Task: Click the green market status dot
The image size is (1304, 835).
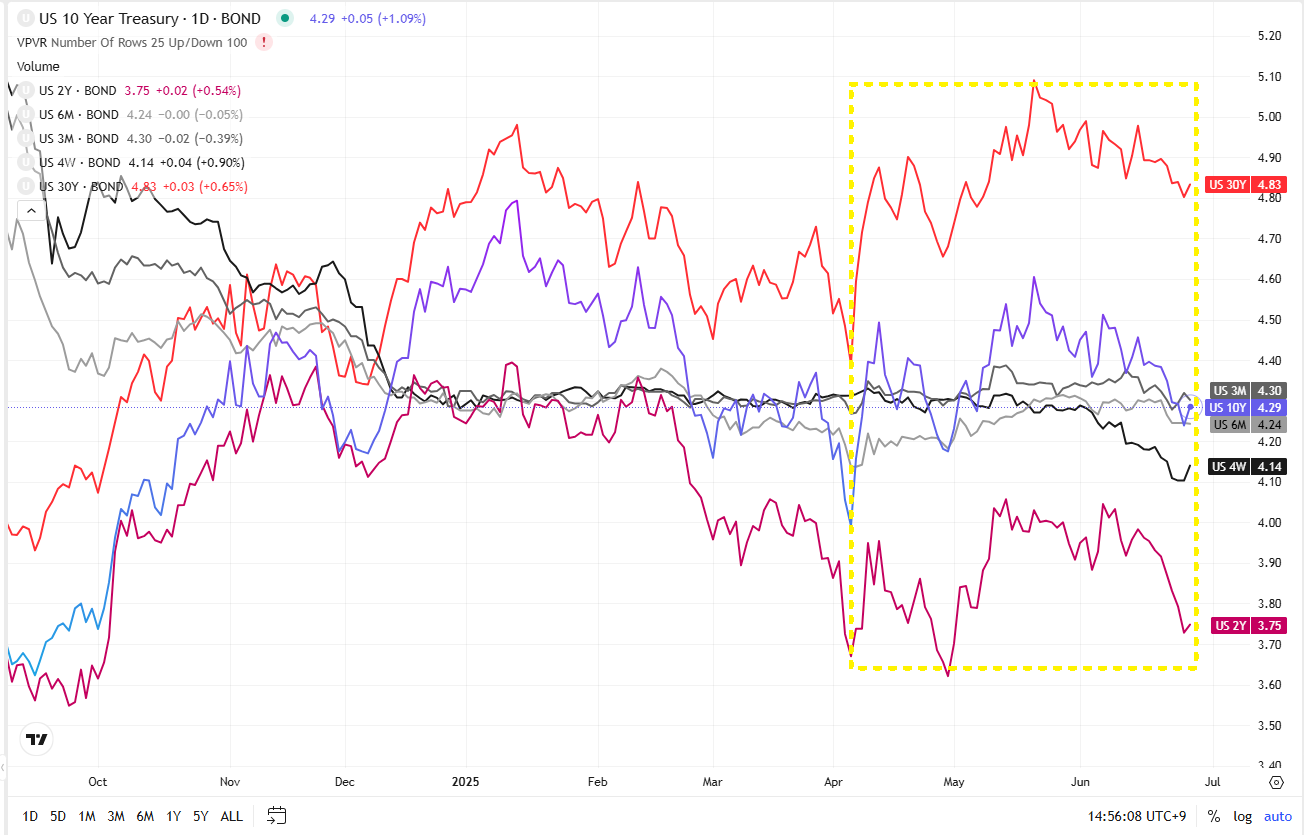Action: point(285,18)
